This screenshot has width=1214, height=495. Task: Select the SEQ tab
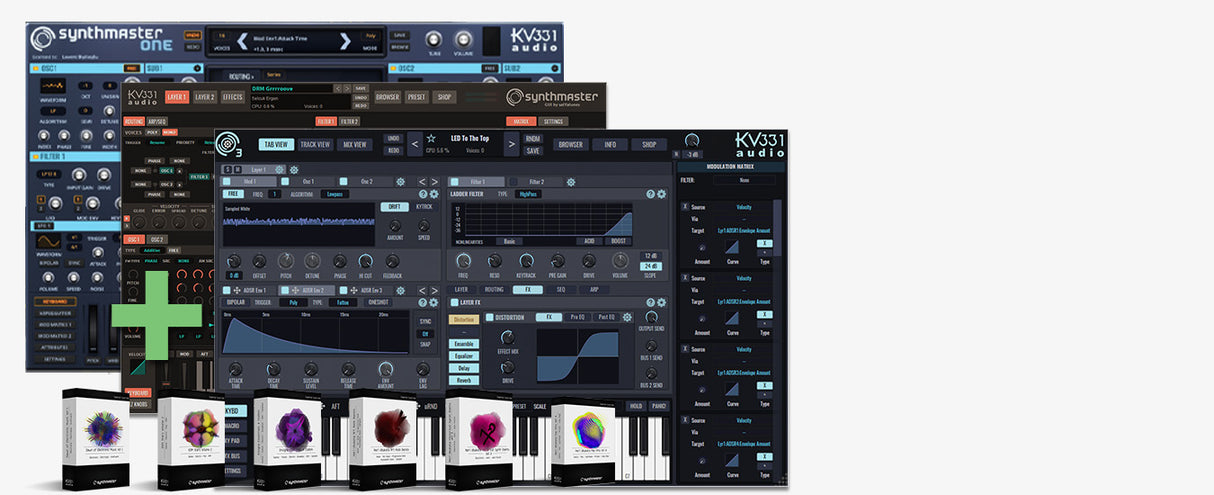click(560, 289)
